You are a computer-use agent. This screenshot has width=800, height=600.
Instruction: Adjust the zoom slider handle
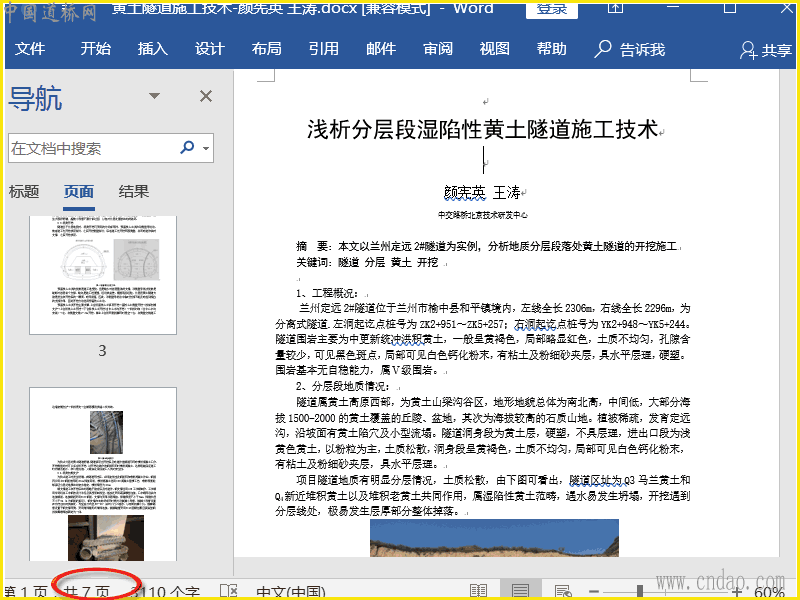pos(640,592)
